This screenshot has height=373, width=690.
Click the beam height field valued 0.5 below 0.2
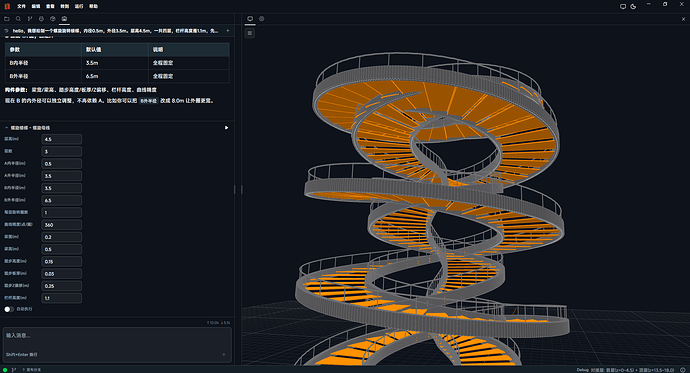point(62,249)
